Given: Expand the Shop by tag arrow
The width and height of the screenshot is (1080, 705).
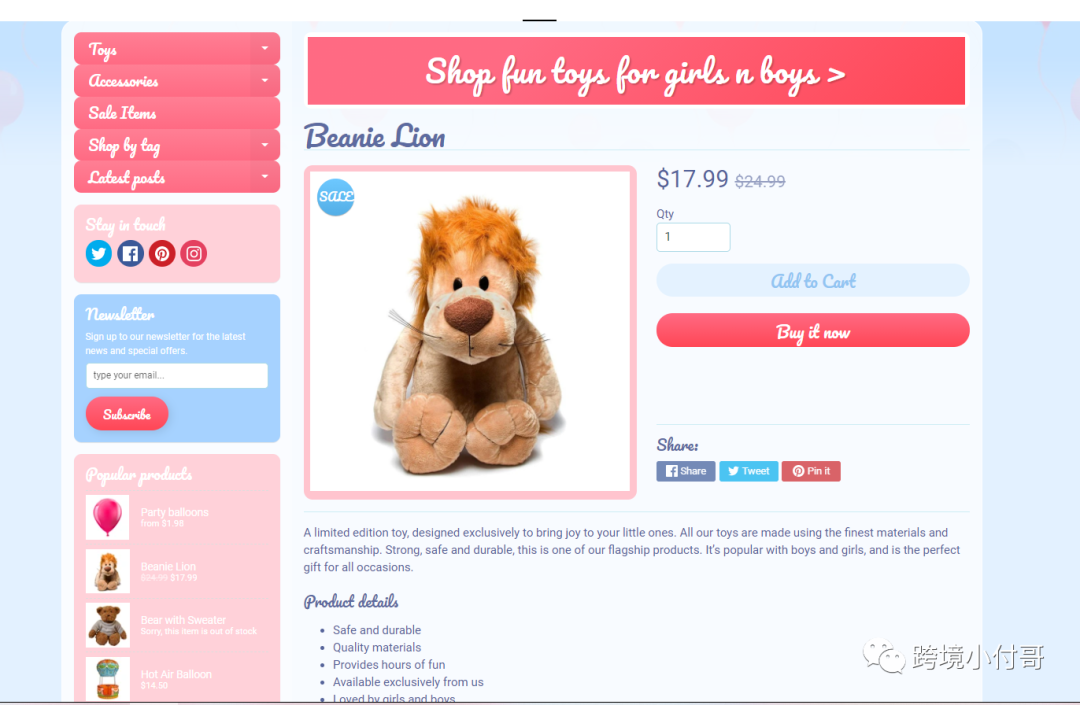Looking at the screenshot, I should (264, 145).
